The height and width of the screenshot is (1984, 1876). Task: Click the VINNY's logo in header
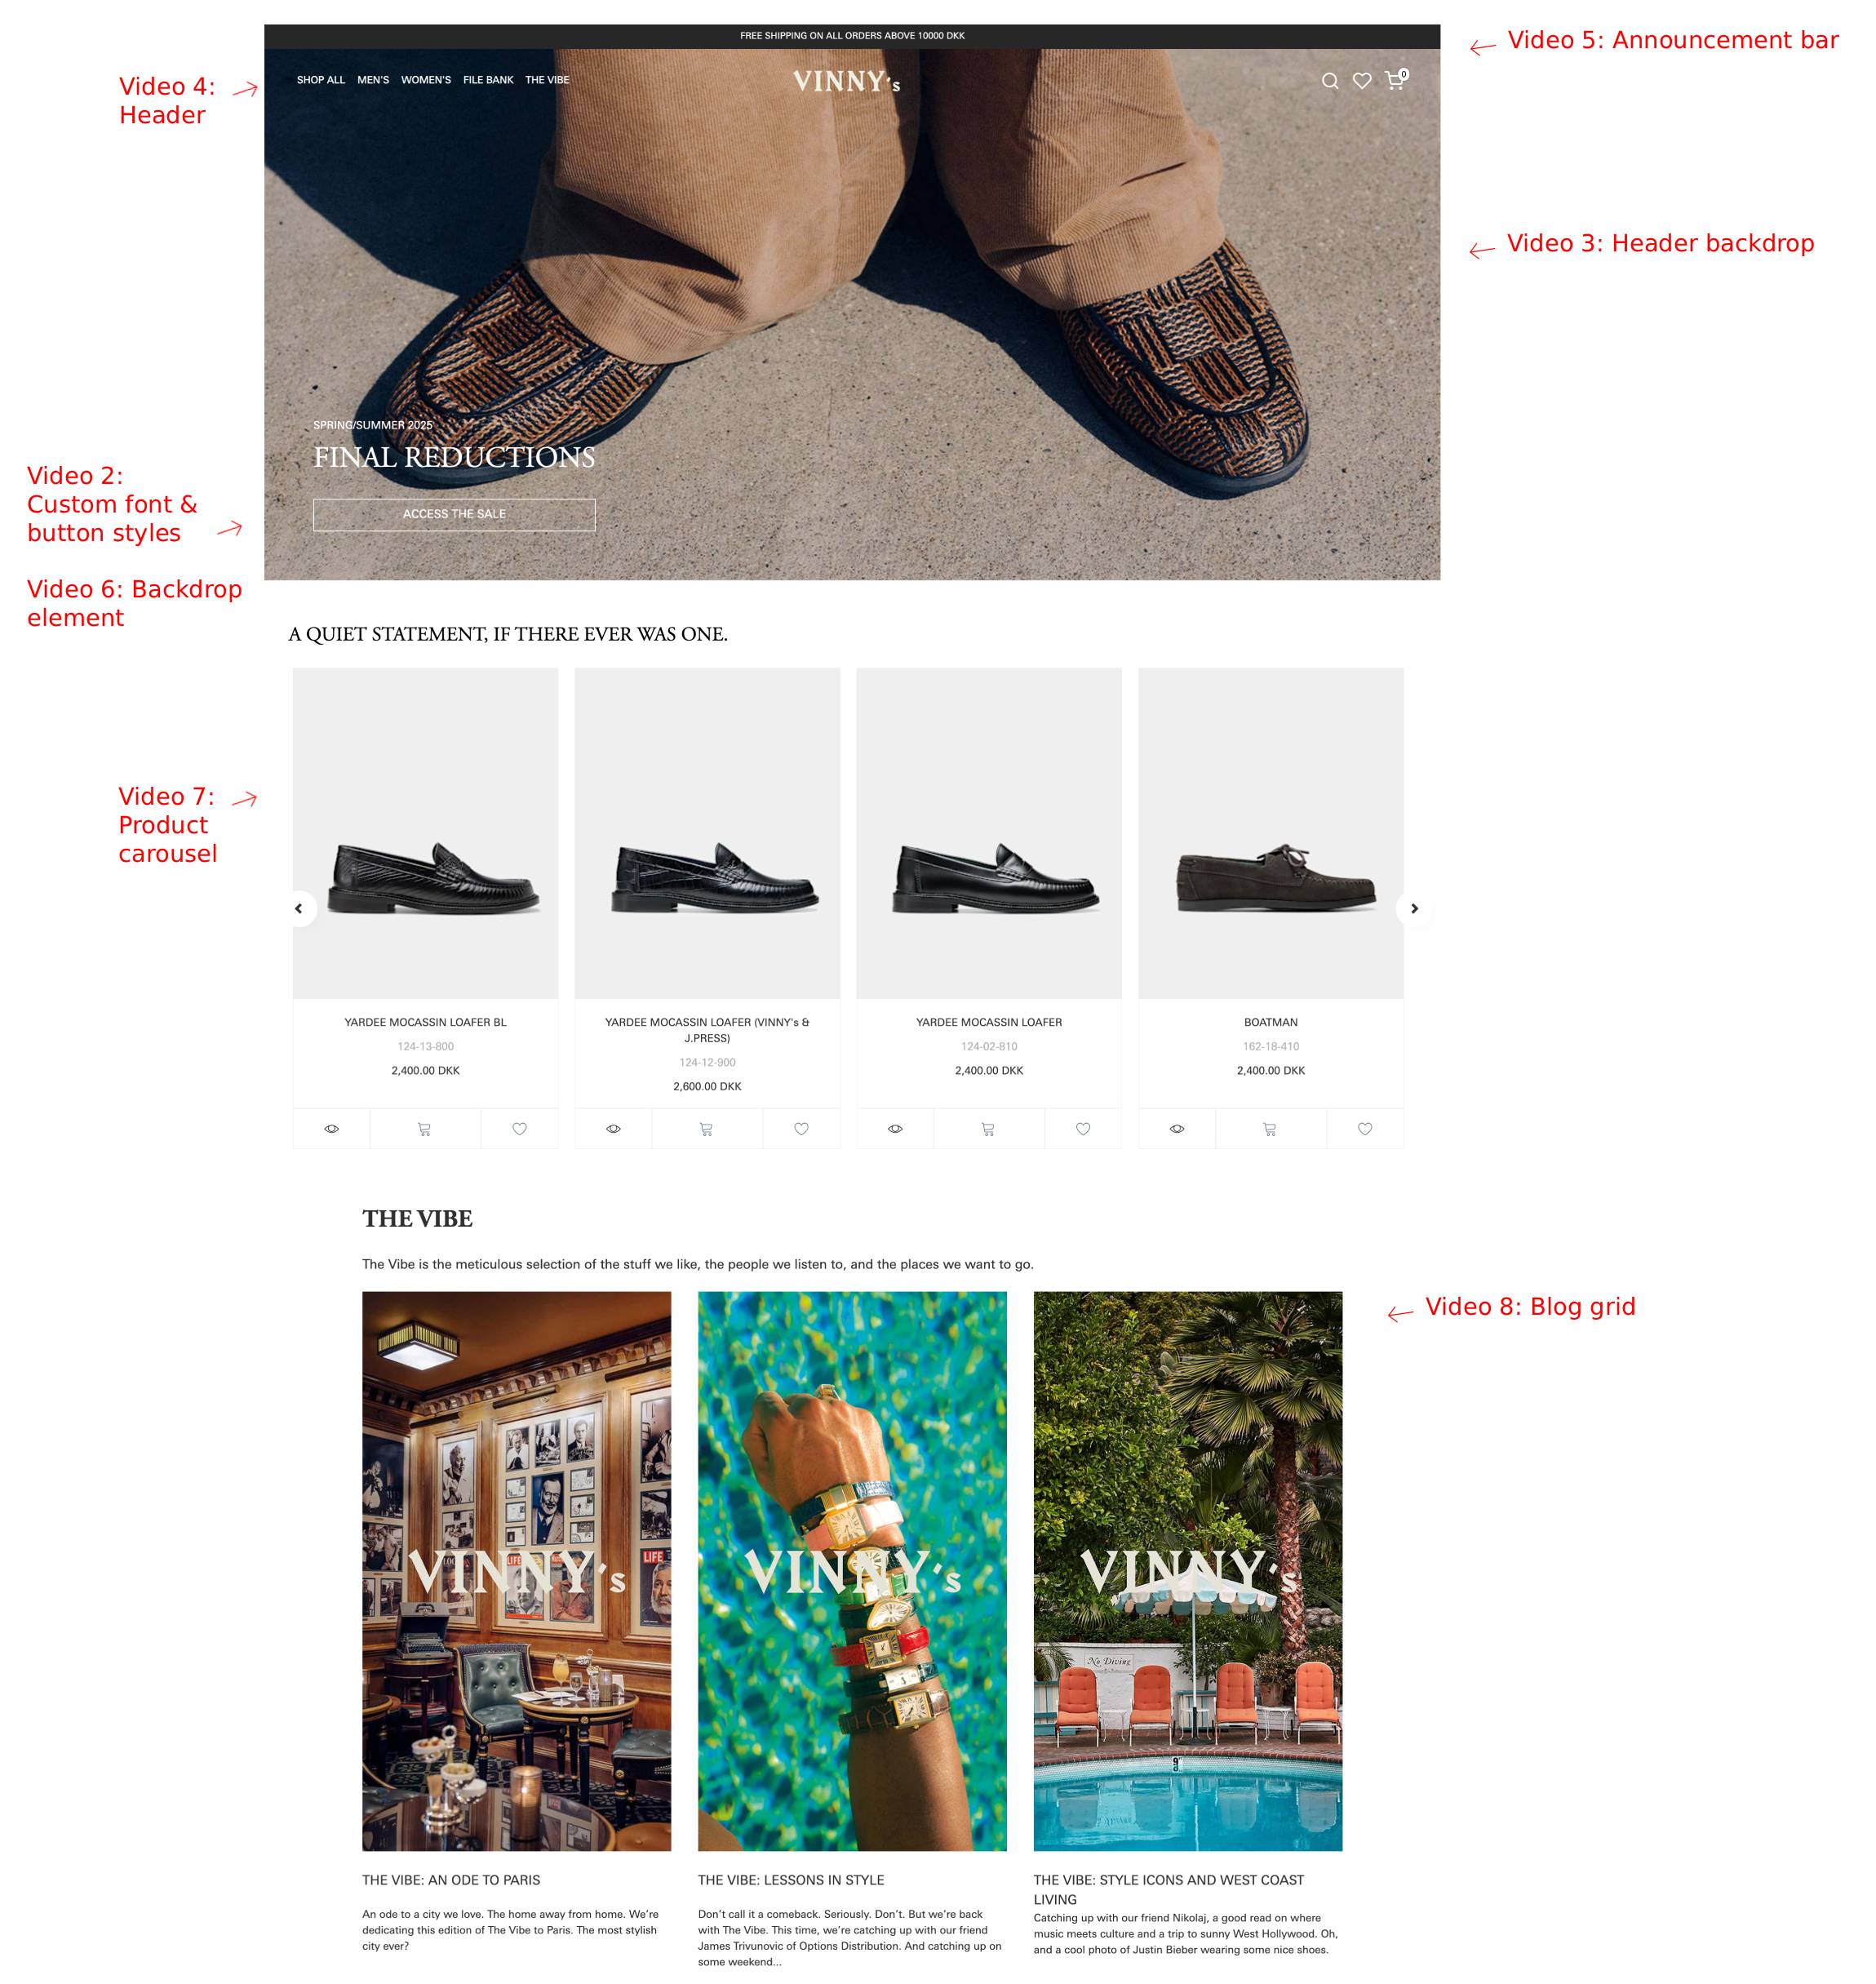click(847, 81)
